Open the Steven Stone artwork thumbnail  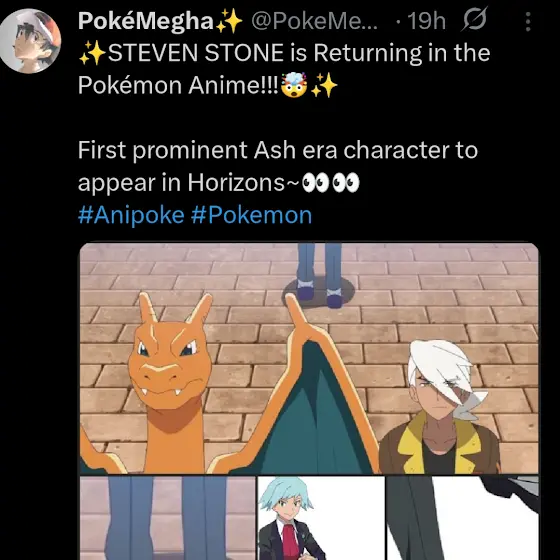coord(321,518)
